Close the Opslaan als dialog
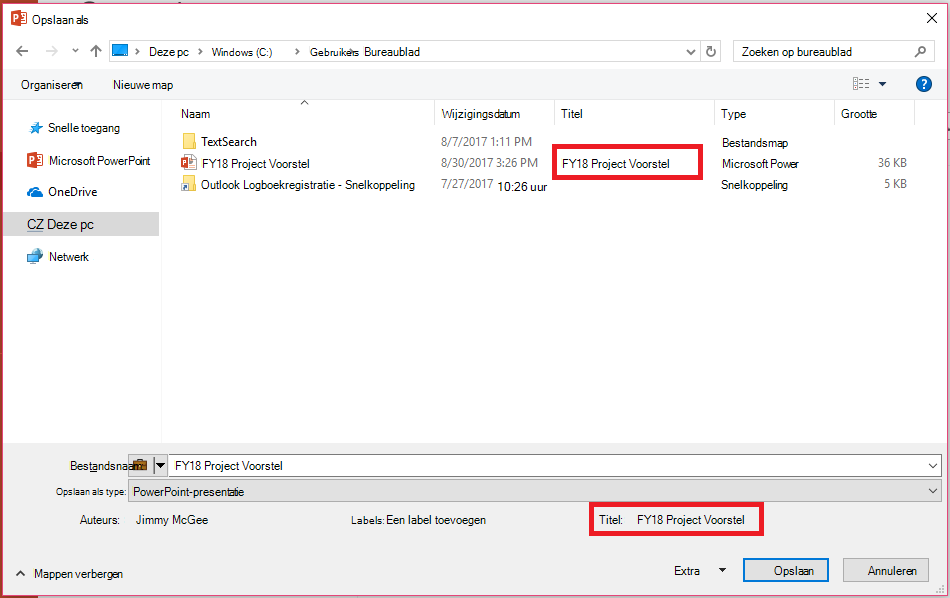This screenshot has width=950, height=598. [x=932, y=19]
